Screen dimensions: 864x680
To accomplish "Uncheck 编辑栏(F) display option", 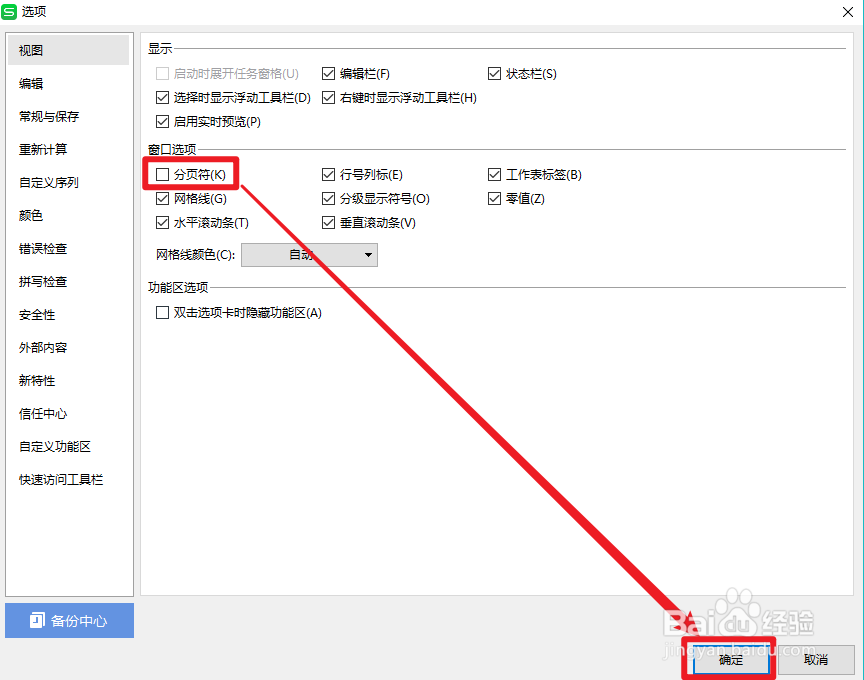I will (328, 73).
